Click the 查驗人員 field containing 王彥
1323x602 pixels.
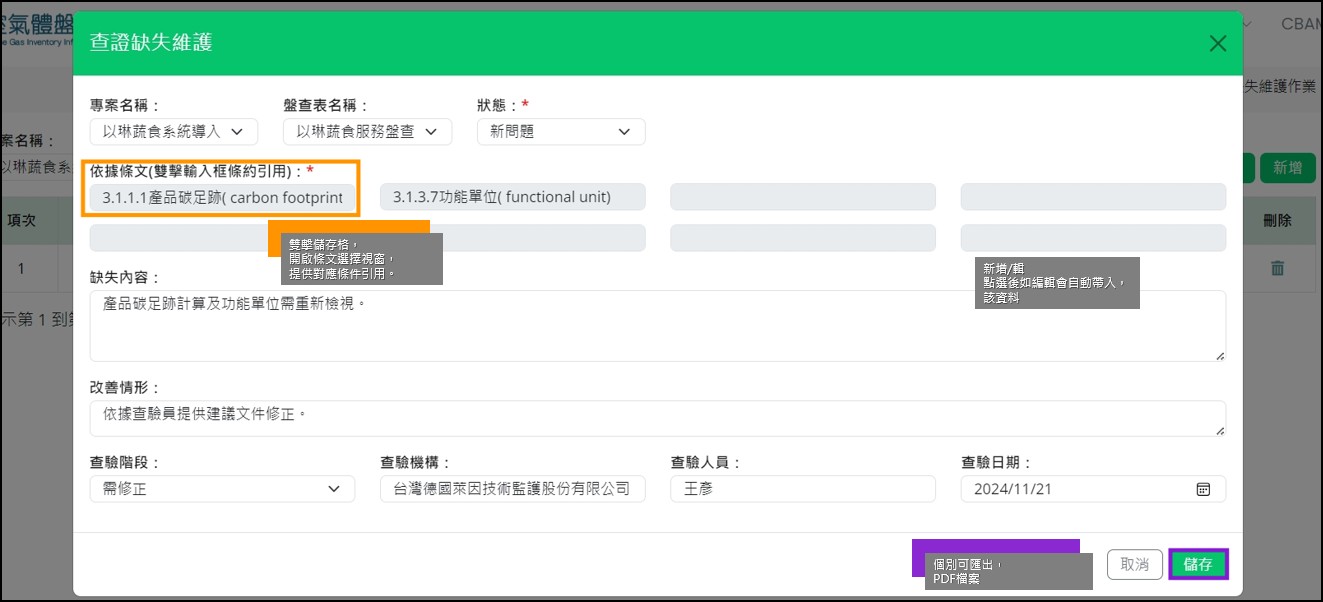pyautogui.click(x=802, y=489)
